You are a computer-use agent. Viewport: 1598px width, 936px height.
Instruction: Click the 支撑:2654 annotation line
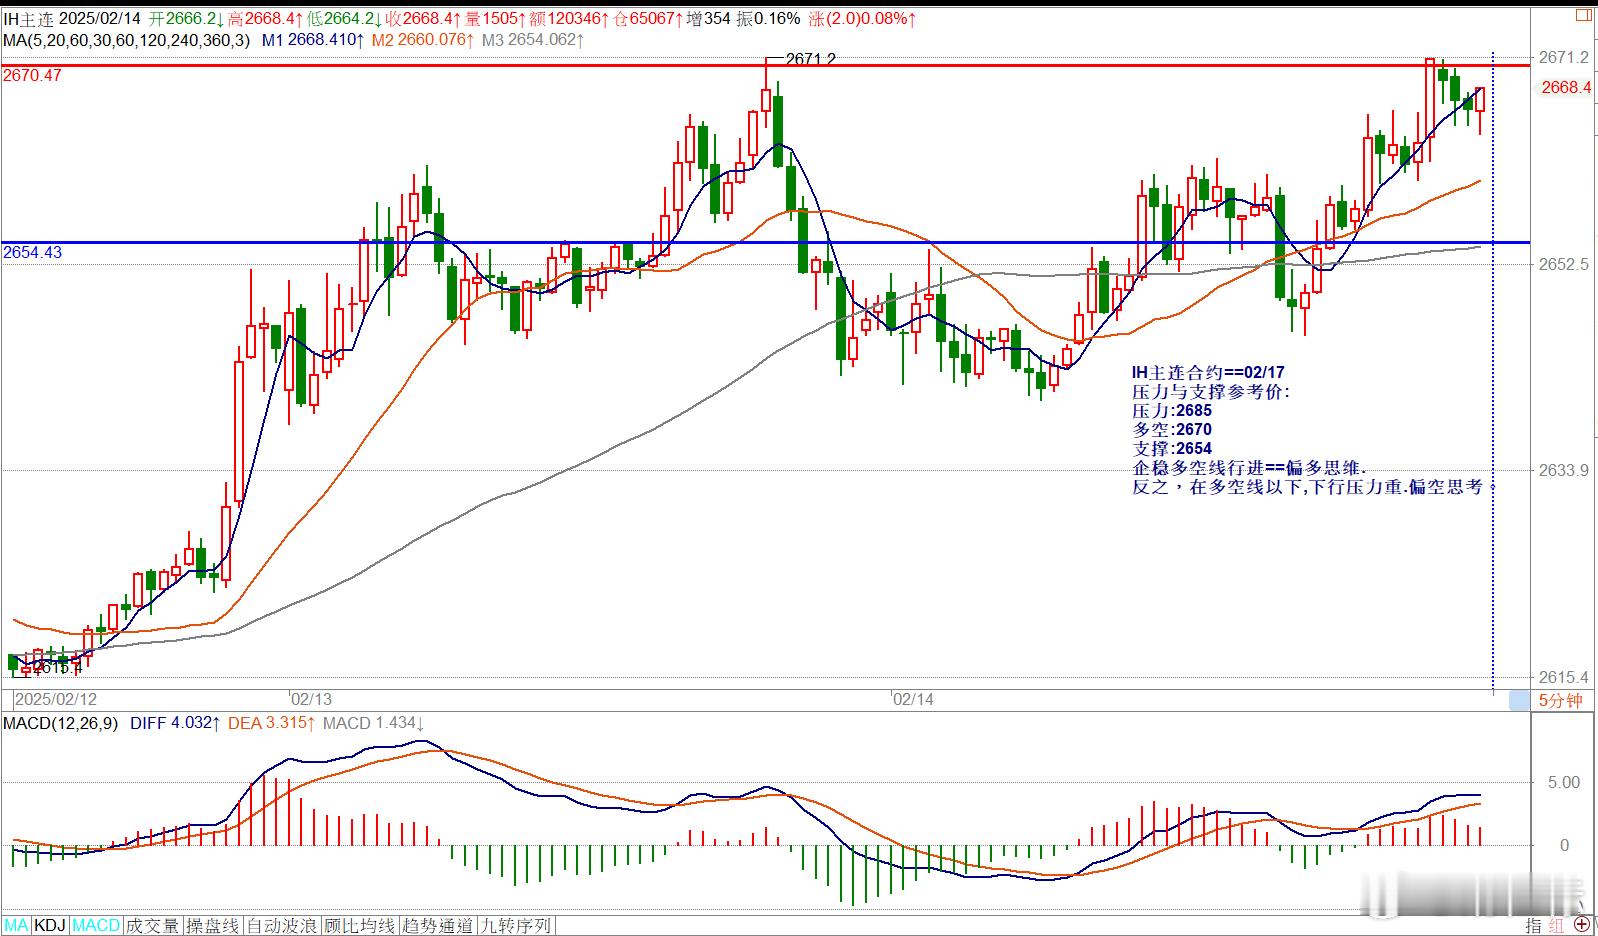[1172, 449]
